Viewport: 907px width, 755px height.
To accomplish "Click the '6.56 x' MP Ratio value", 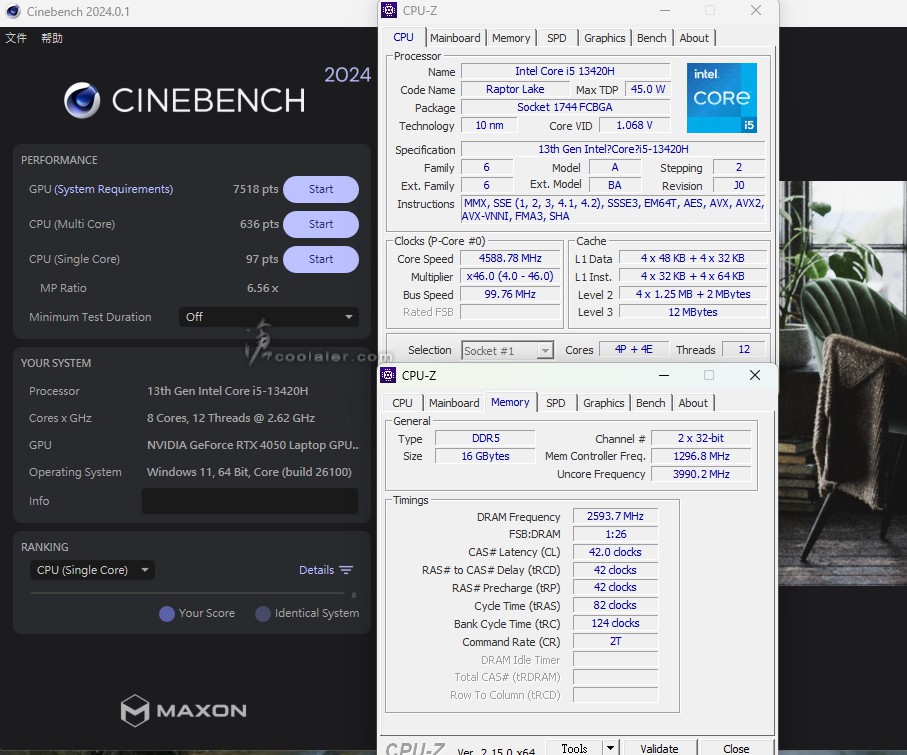I will (x=263, y=288).
